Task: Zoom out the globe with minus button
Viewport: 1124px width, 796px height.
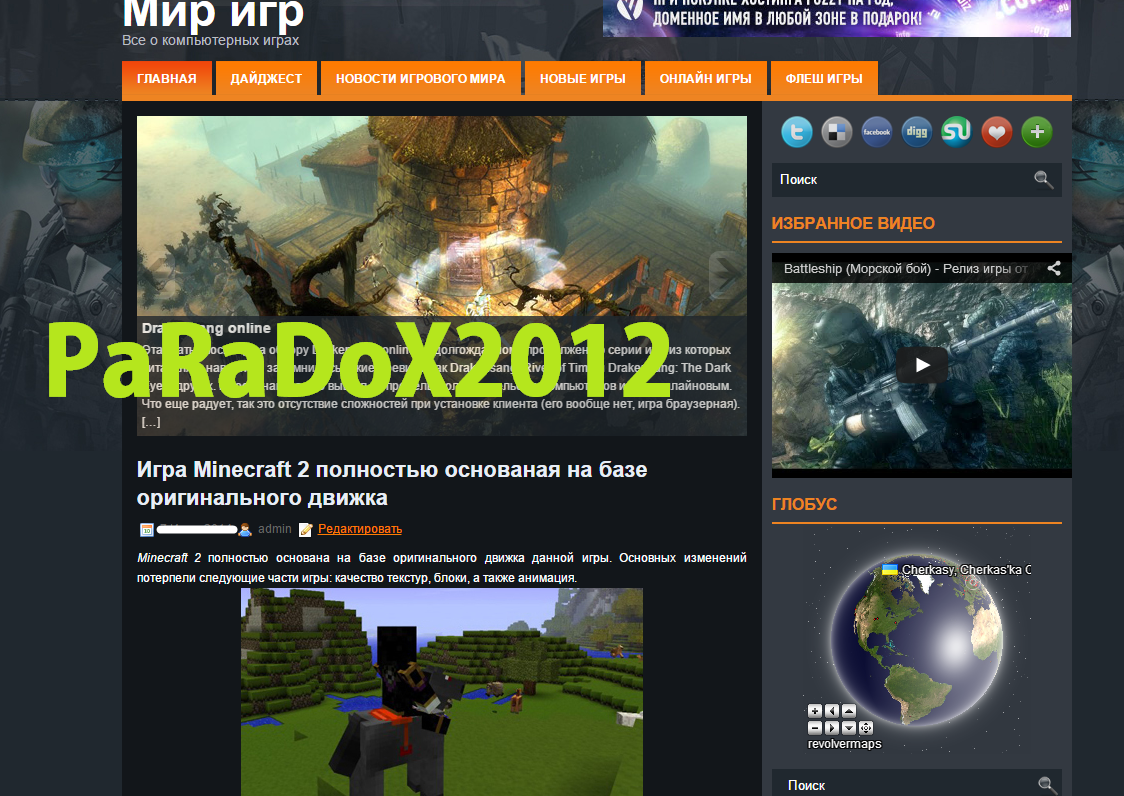Action: click(815, 727)
